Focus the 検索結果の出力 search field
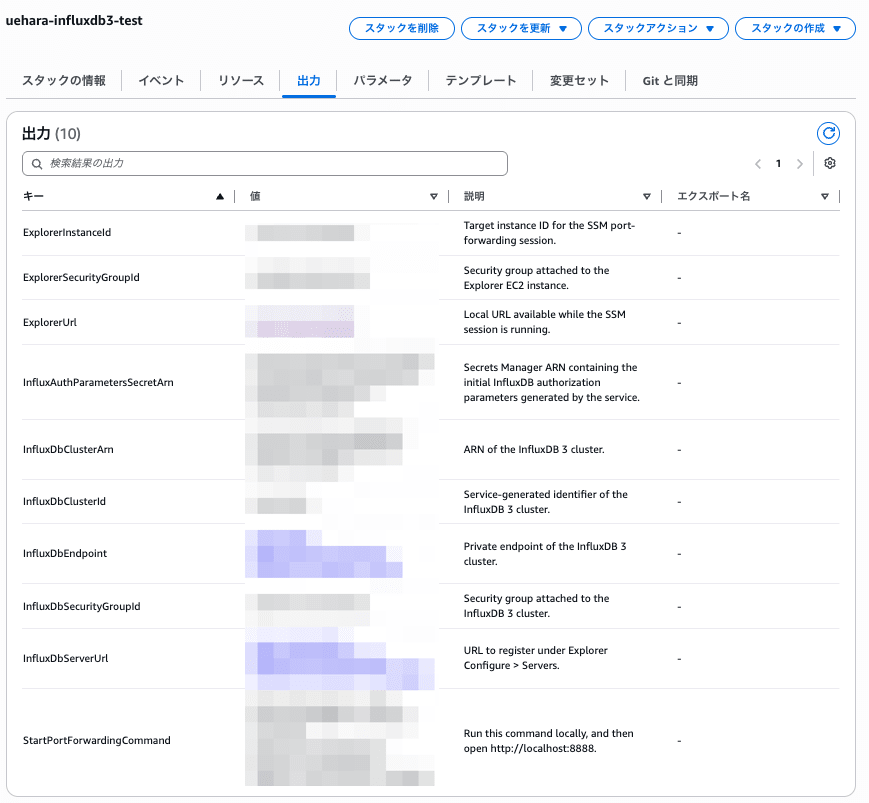 click(x=265, y=163)
